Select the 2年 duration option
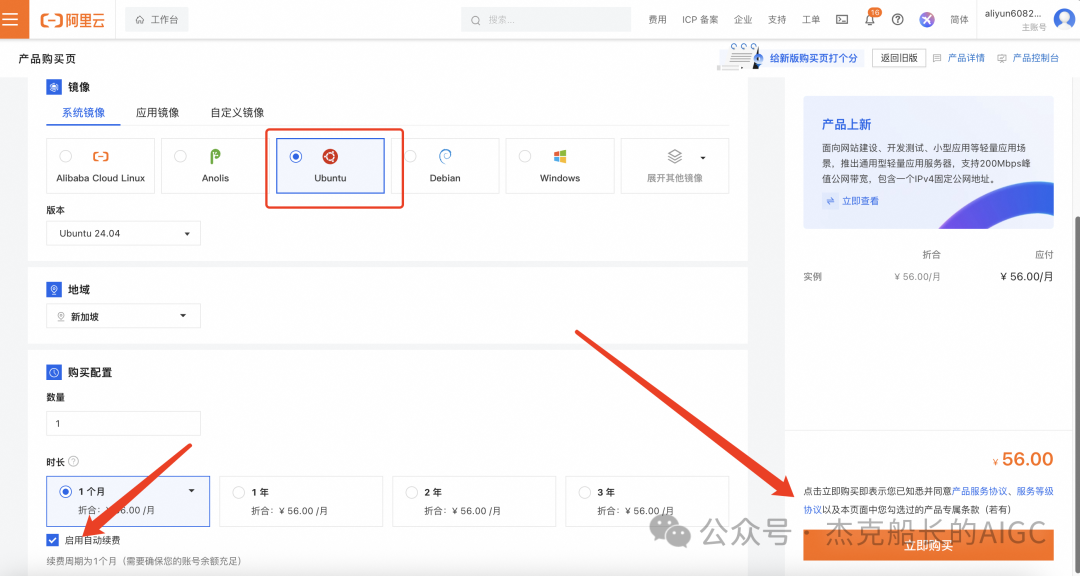The height and width of the screenshot is (576, 1080). [474, 501]
